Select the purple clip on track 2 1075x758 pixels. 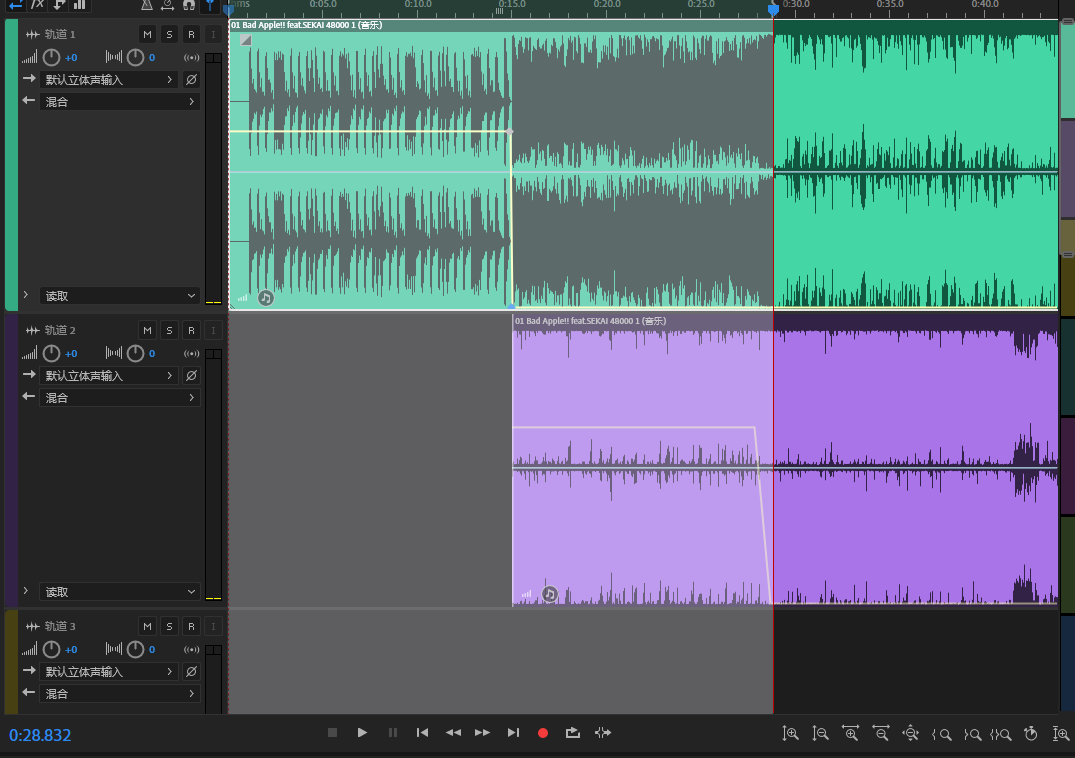[x=640, y=380]
